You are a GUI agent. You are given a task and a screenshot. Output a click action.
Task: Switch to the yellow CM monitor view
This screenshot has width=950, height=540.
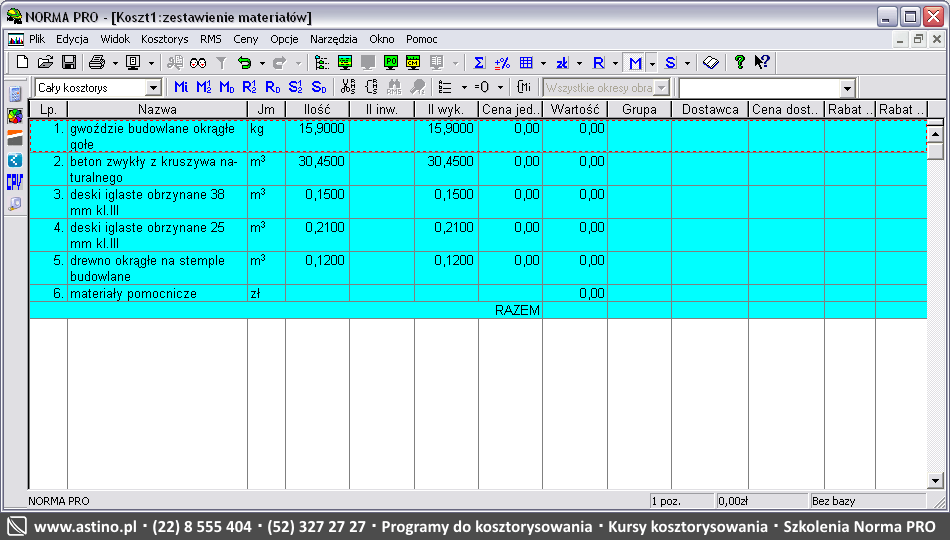(413, 62)
